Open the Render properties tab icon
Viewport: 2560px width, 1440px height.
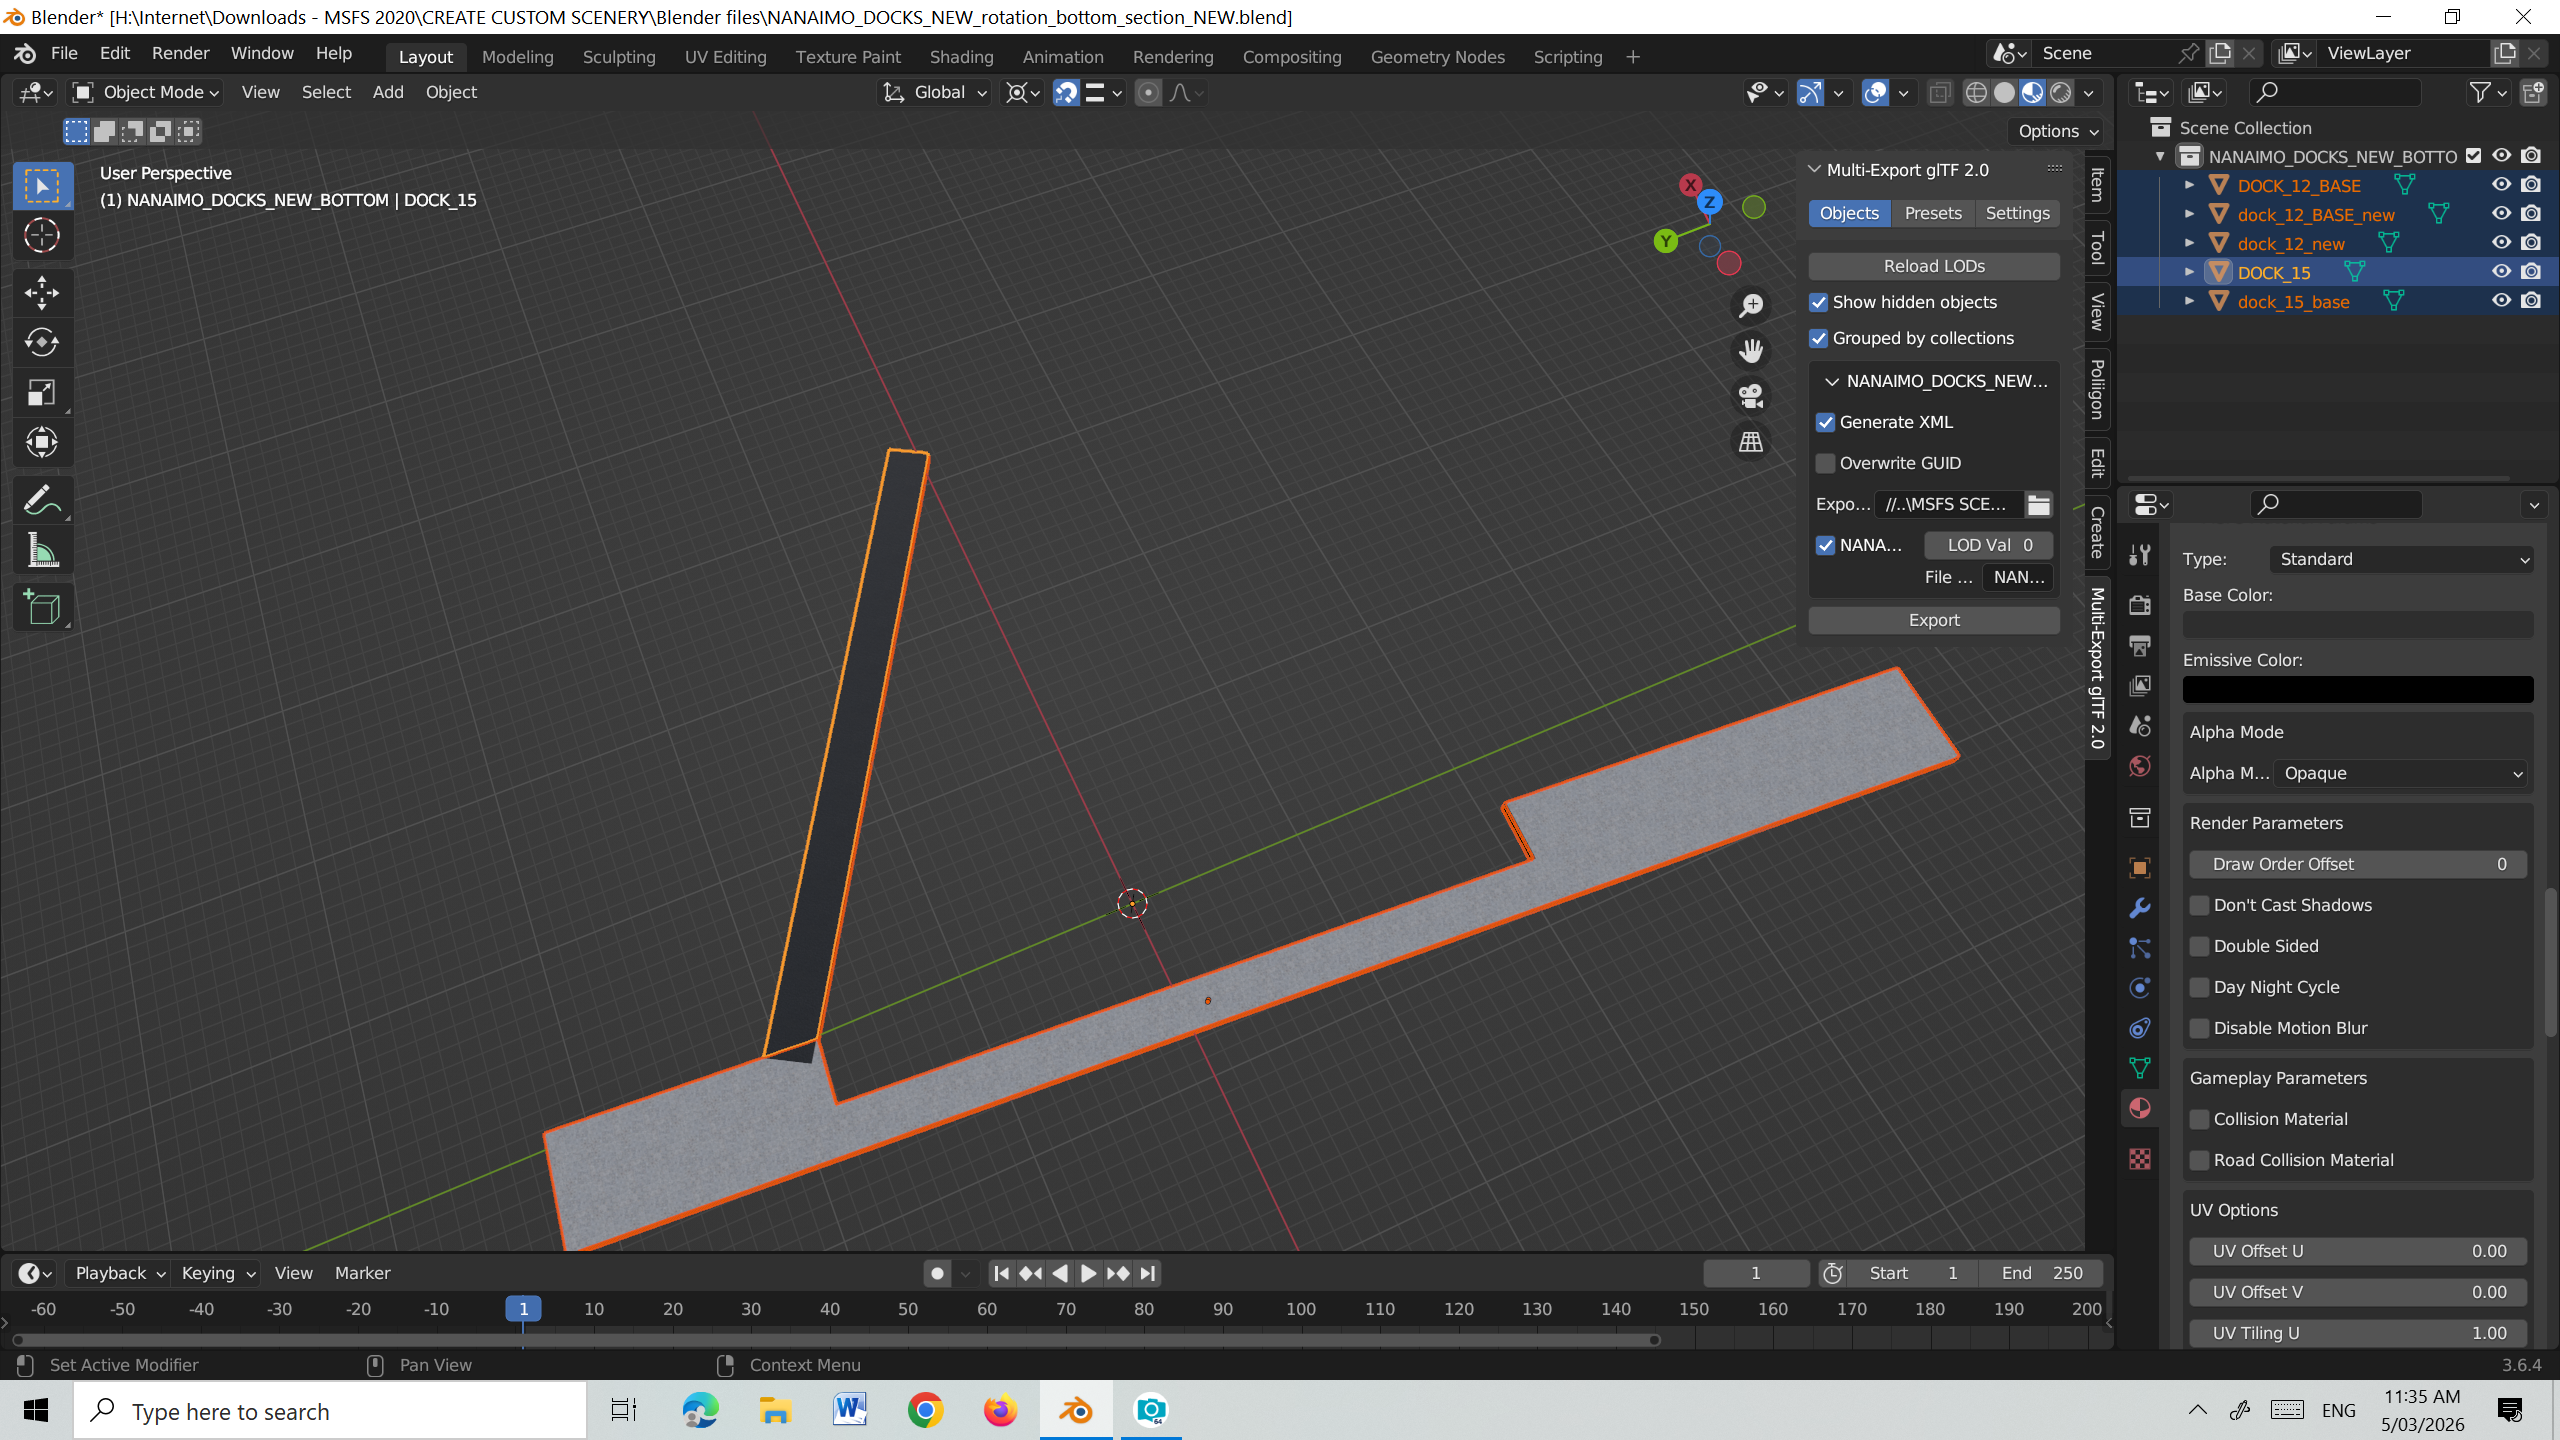2140,605
